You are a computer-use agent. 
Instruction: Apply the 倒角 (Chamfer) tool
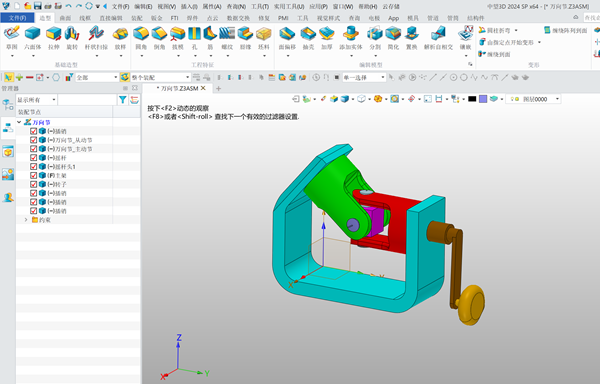tap(159, 38)
